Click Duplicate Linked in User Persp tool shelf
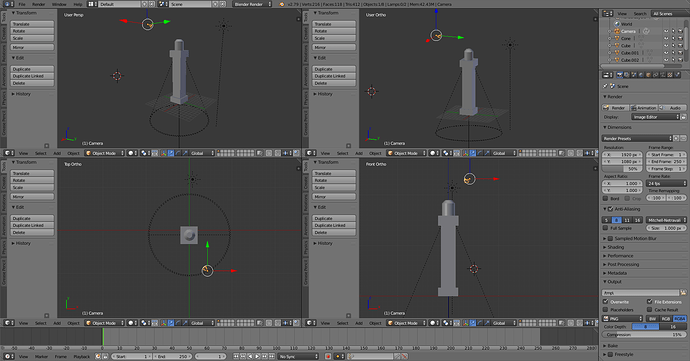This screenshot has width=690, height=361. point(32,76)
